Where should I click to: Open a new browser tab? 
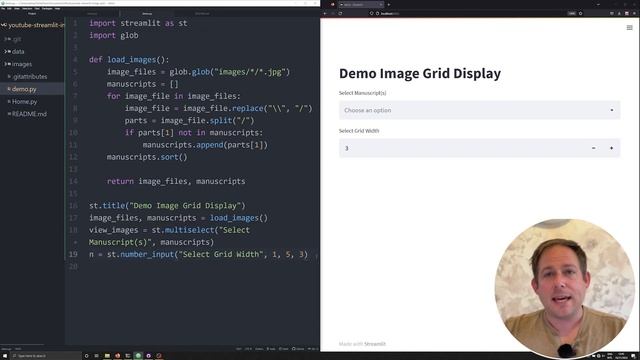click(x=389, y=4)
